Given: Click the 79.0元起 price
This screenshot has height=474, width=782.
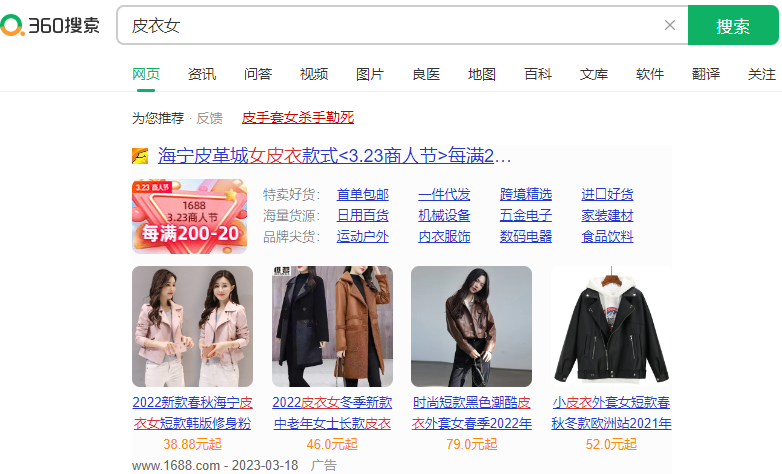Looking at the screenshot, I should click(471, 444).
